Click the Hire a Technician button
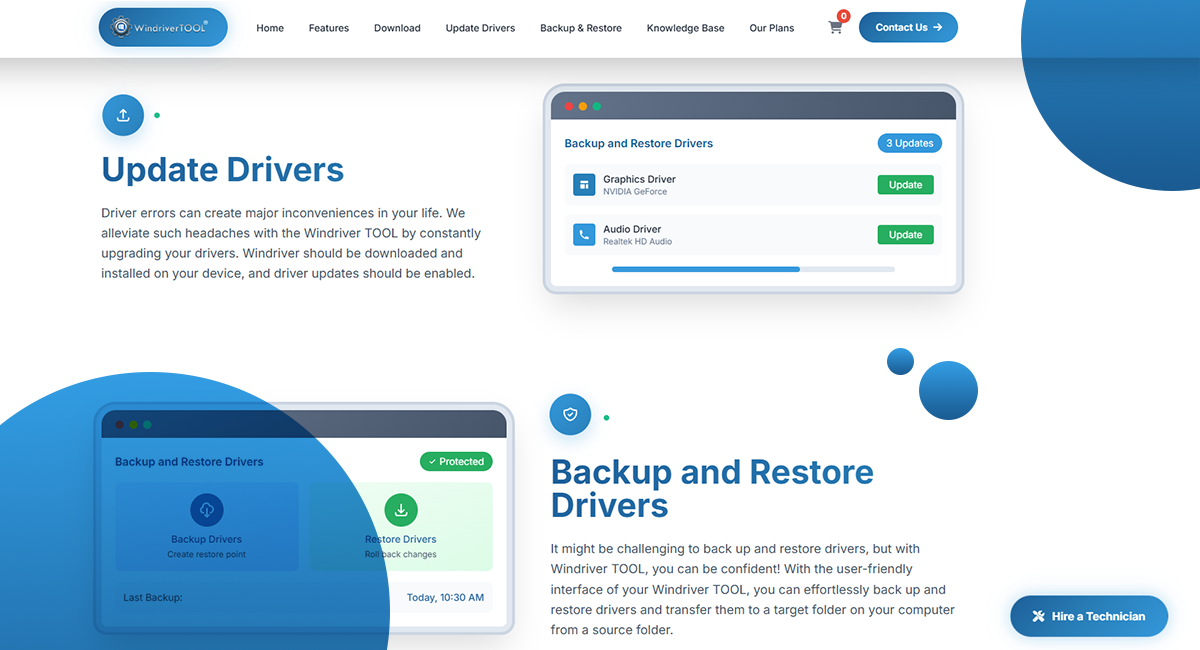 click(1089, 616)
